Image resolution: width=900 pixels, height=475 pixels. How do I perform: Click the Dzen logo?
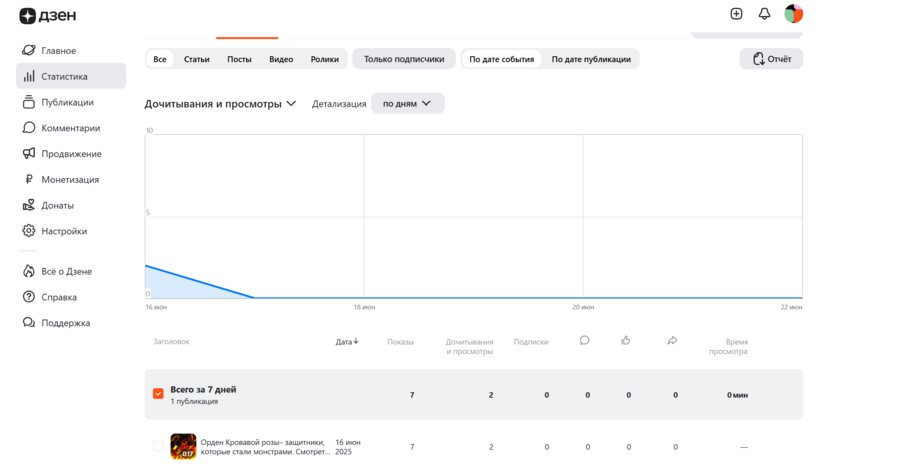[x=47, y=16]
